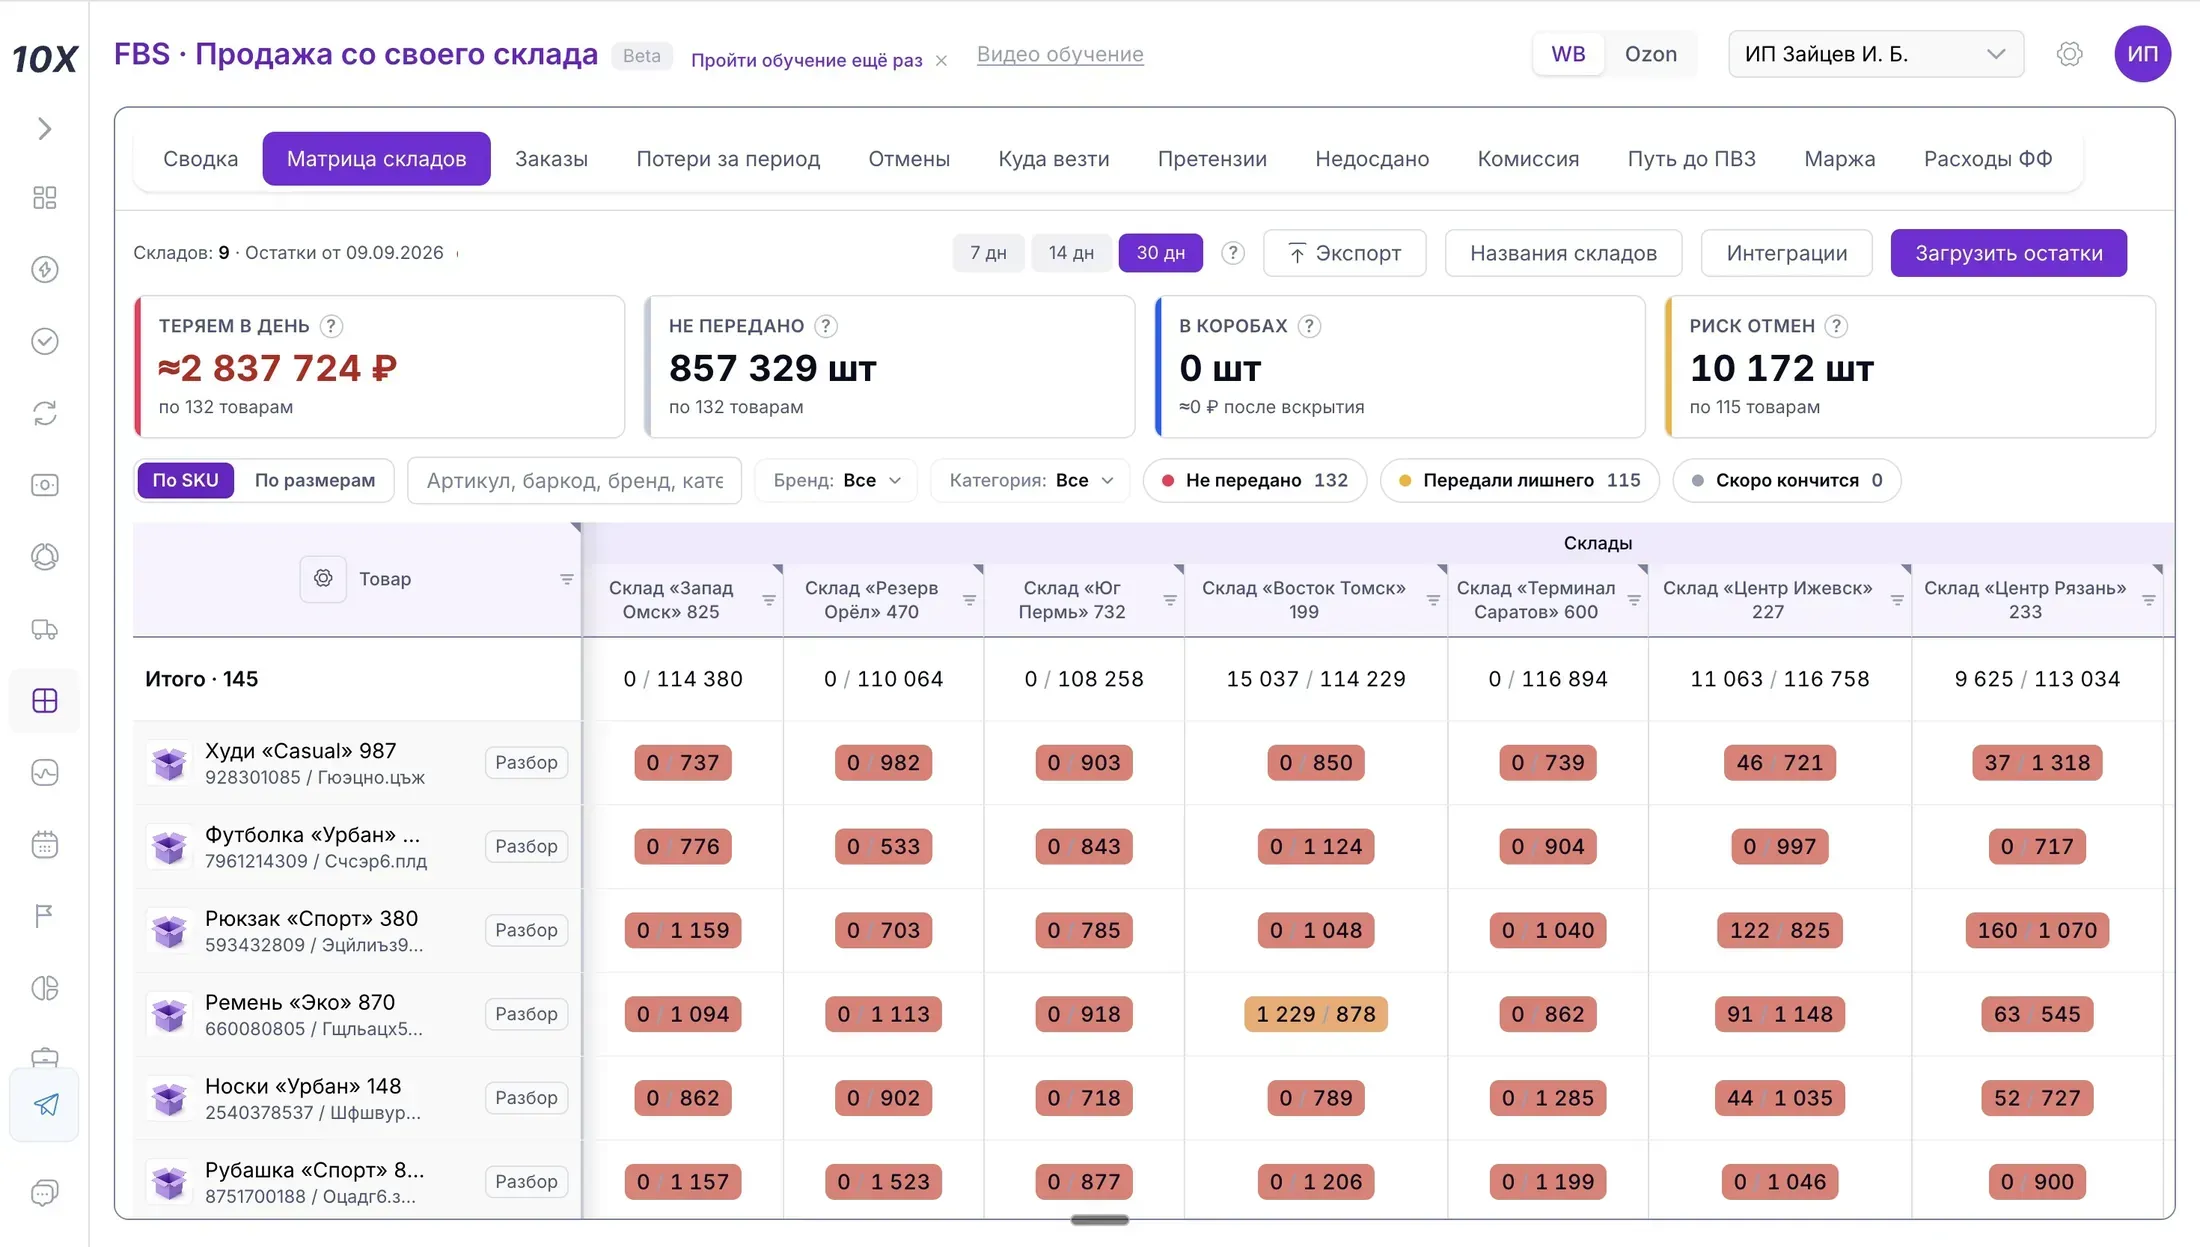
Task: Open the delivery truck sidebar icon
Action: tap(44, 629)
